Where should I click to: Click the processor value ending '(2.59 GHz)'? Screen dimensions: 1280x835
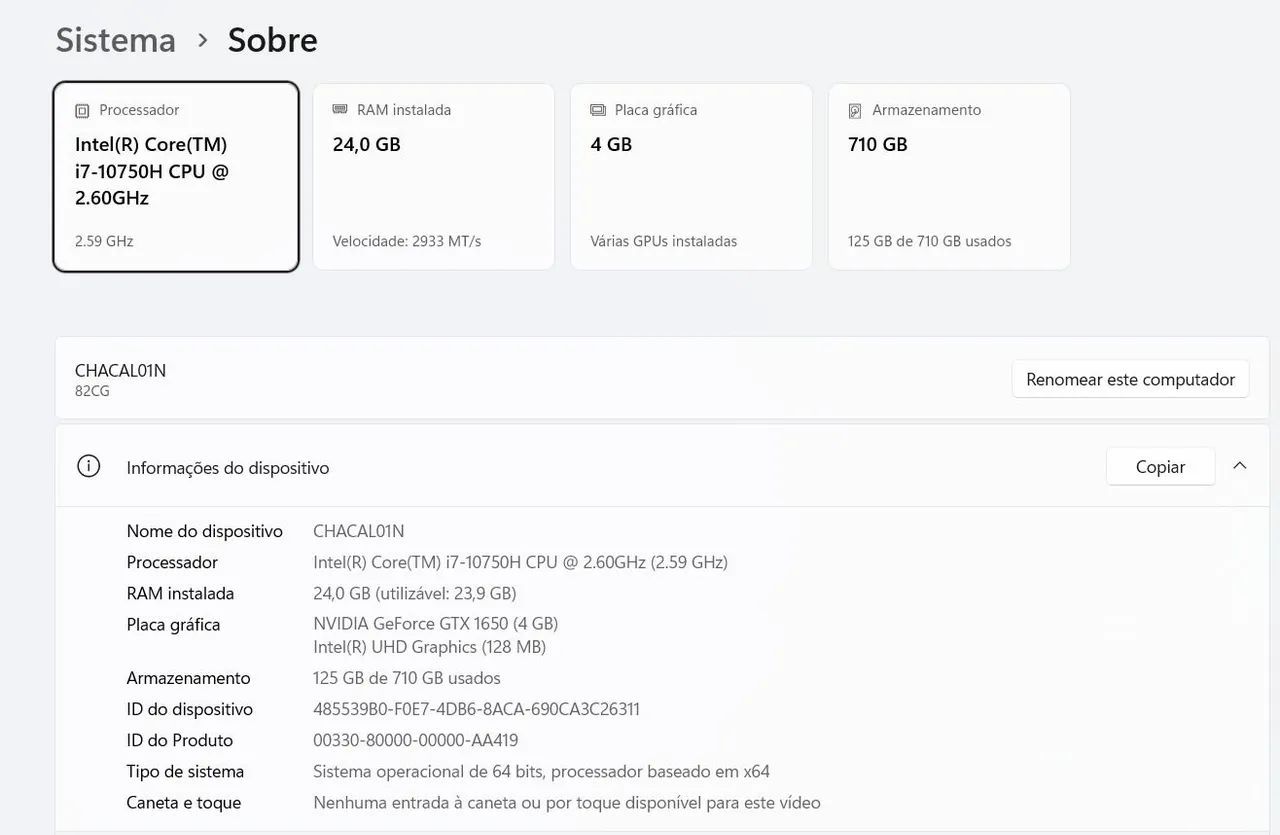(521, 562)
